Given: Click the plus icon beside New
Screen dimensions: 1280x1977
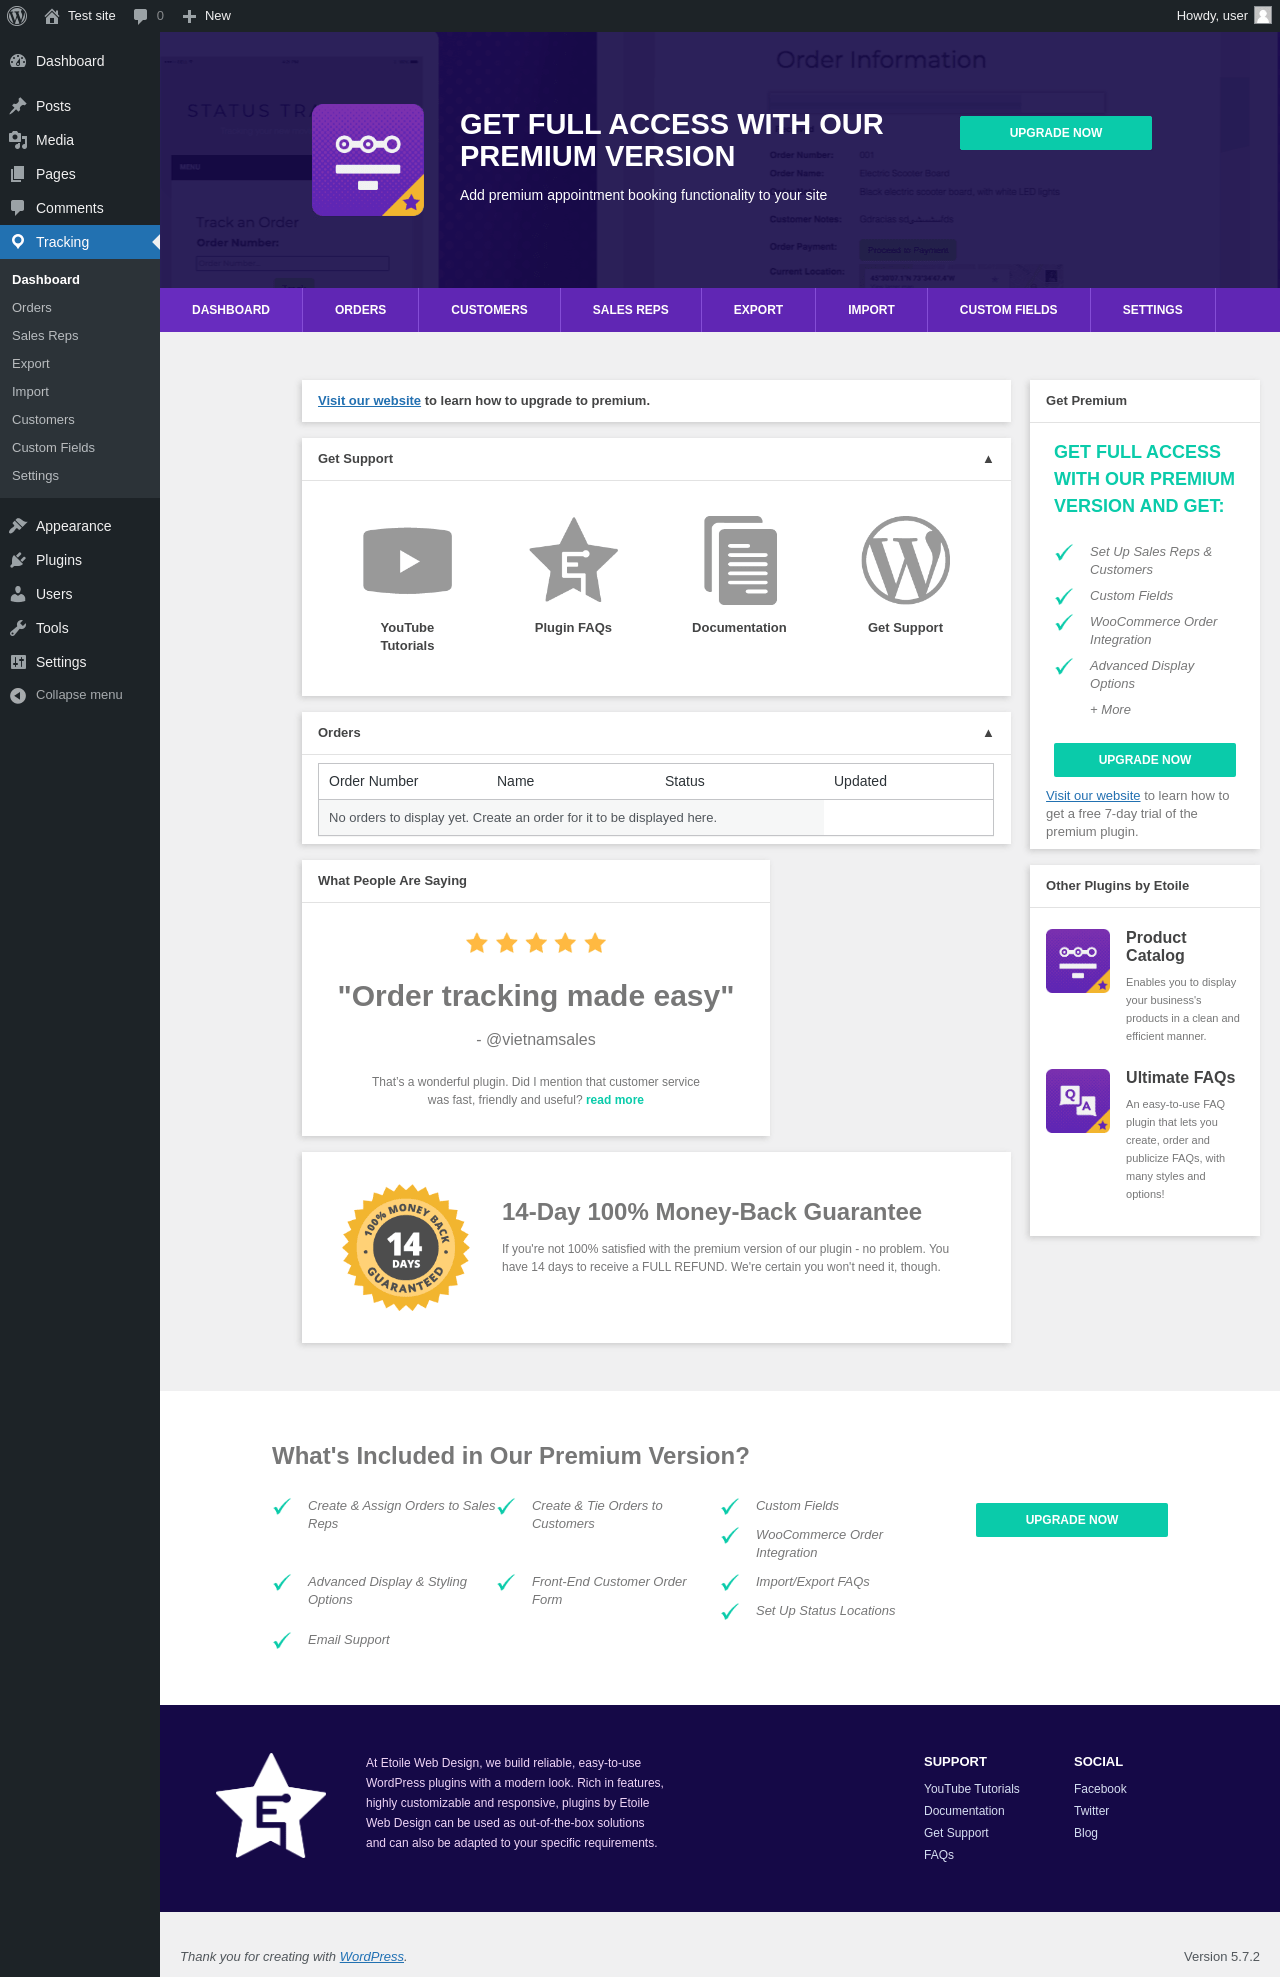Looking at the screenshot, I should click(x=189, y=16).
